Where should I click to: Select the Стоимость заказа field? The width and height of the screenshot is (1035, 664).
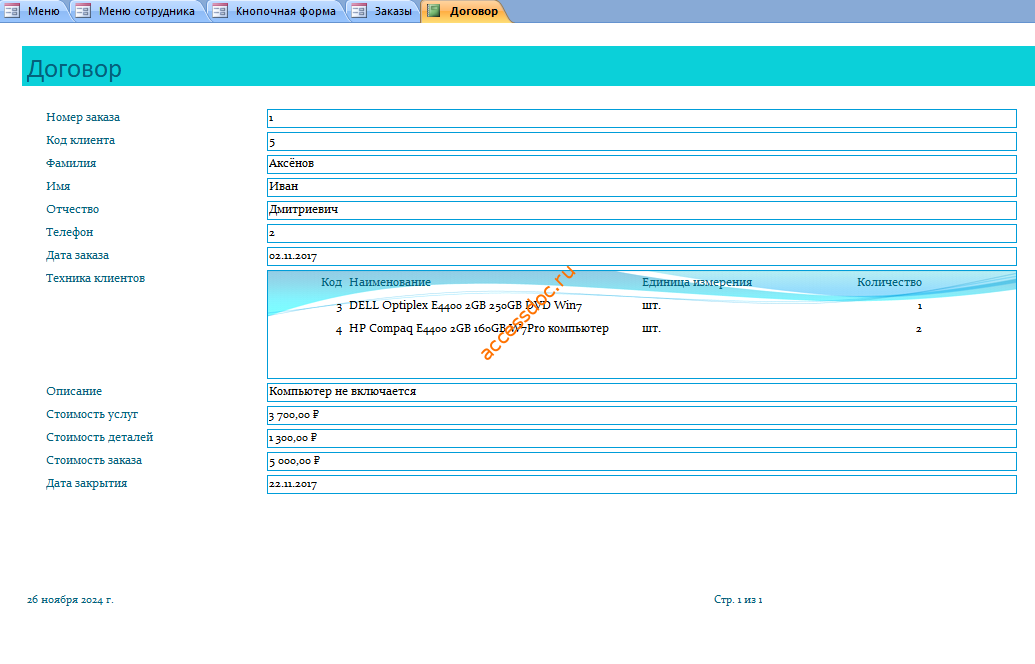click(642, 461)
